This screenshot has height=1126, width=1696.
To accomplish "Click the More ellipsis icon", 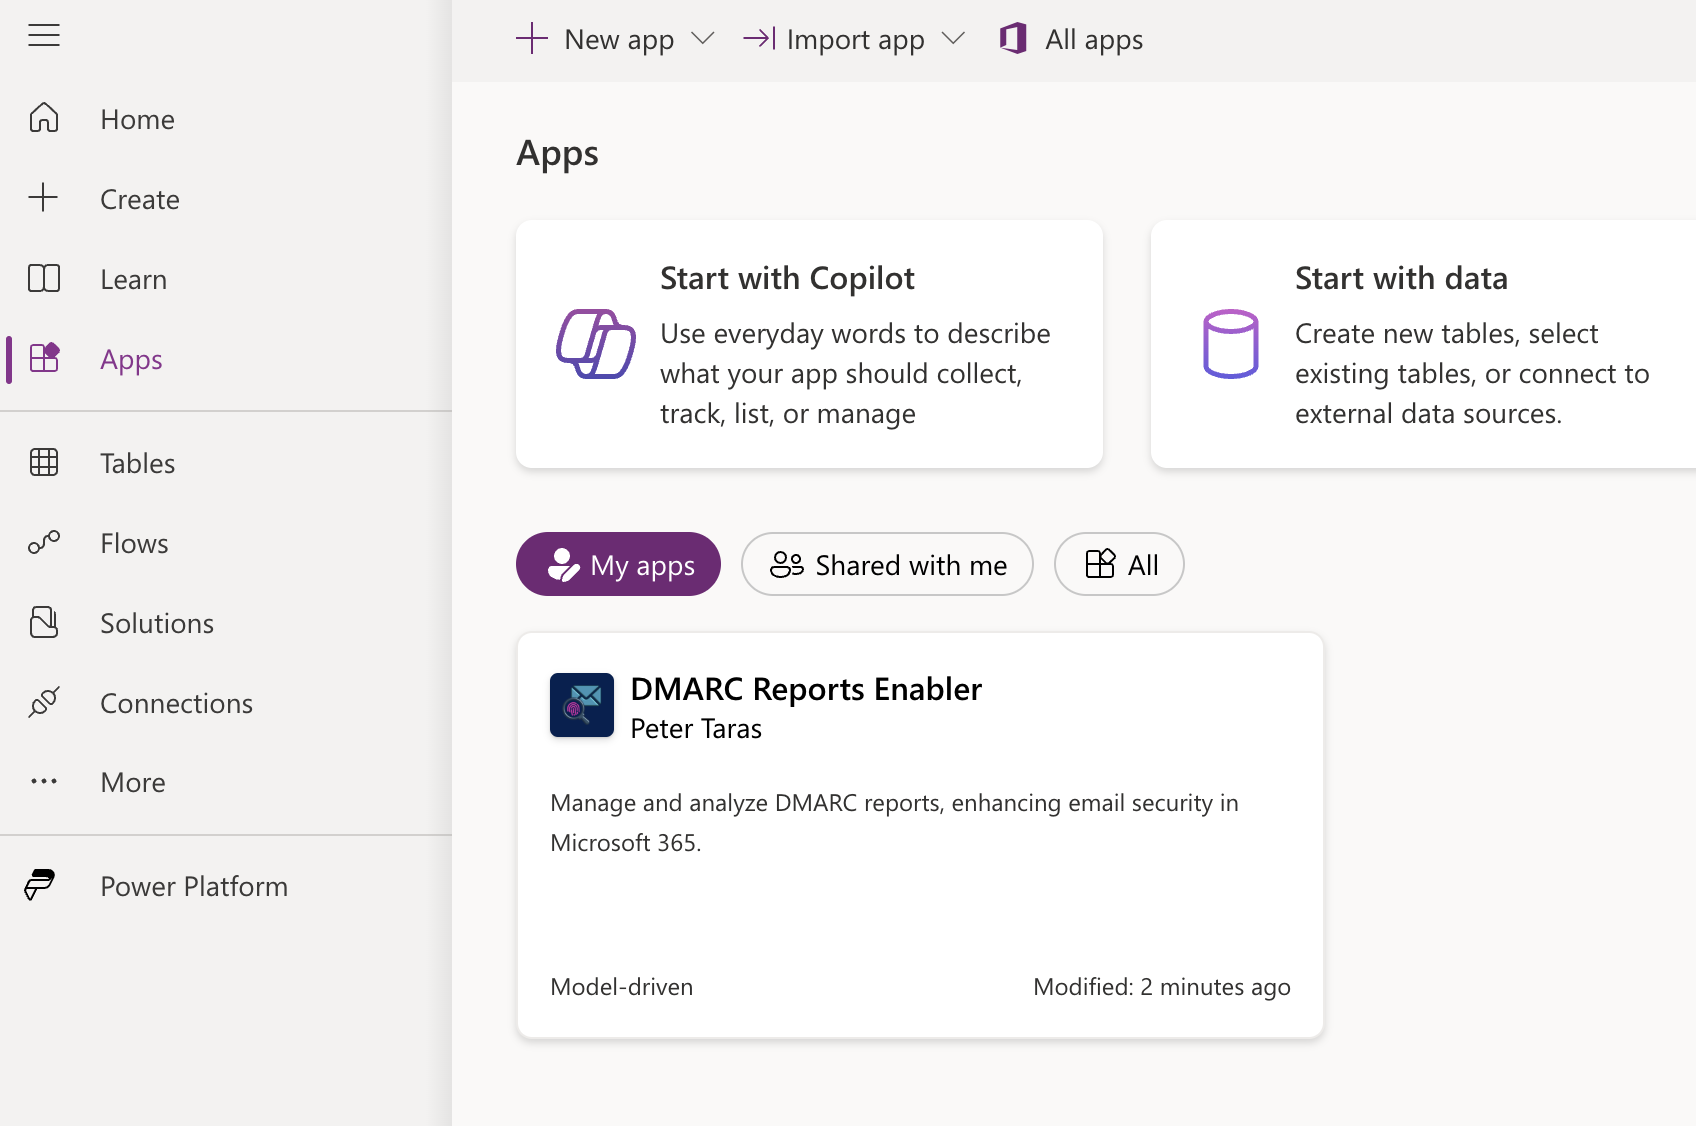I will (x=44, y=782).
